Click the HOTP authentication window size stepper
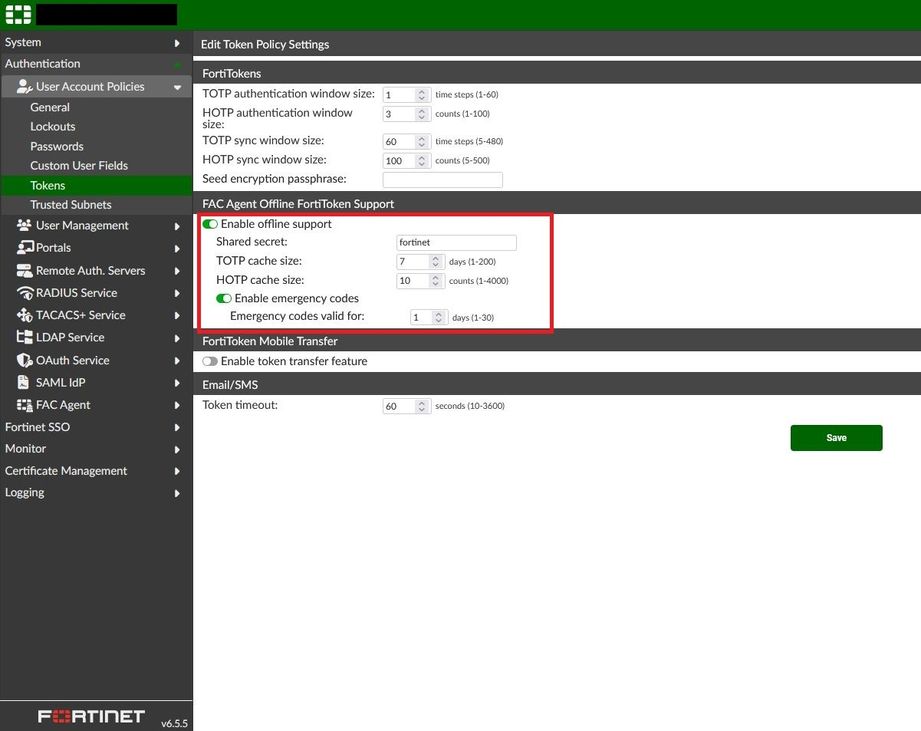 coord(421,114)
